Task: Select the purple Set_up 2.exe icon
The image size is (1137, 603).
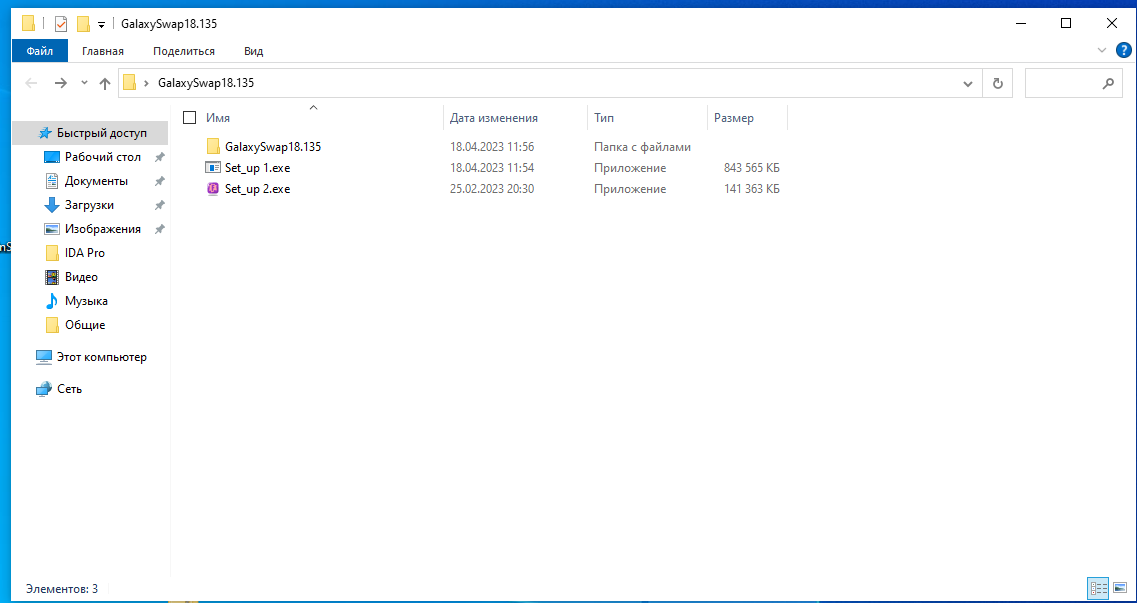Action: (213, 189)
